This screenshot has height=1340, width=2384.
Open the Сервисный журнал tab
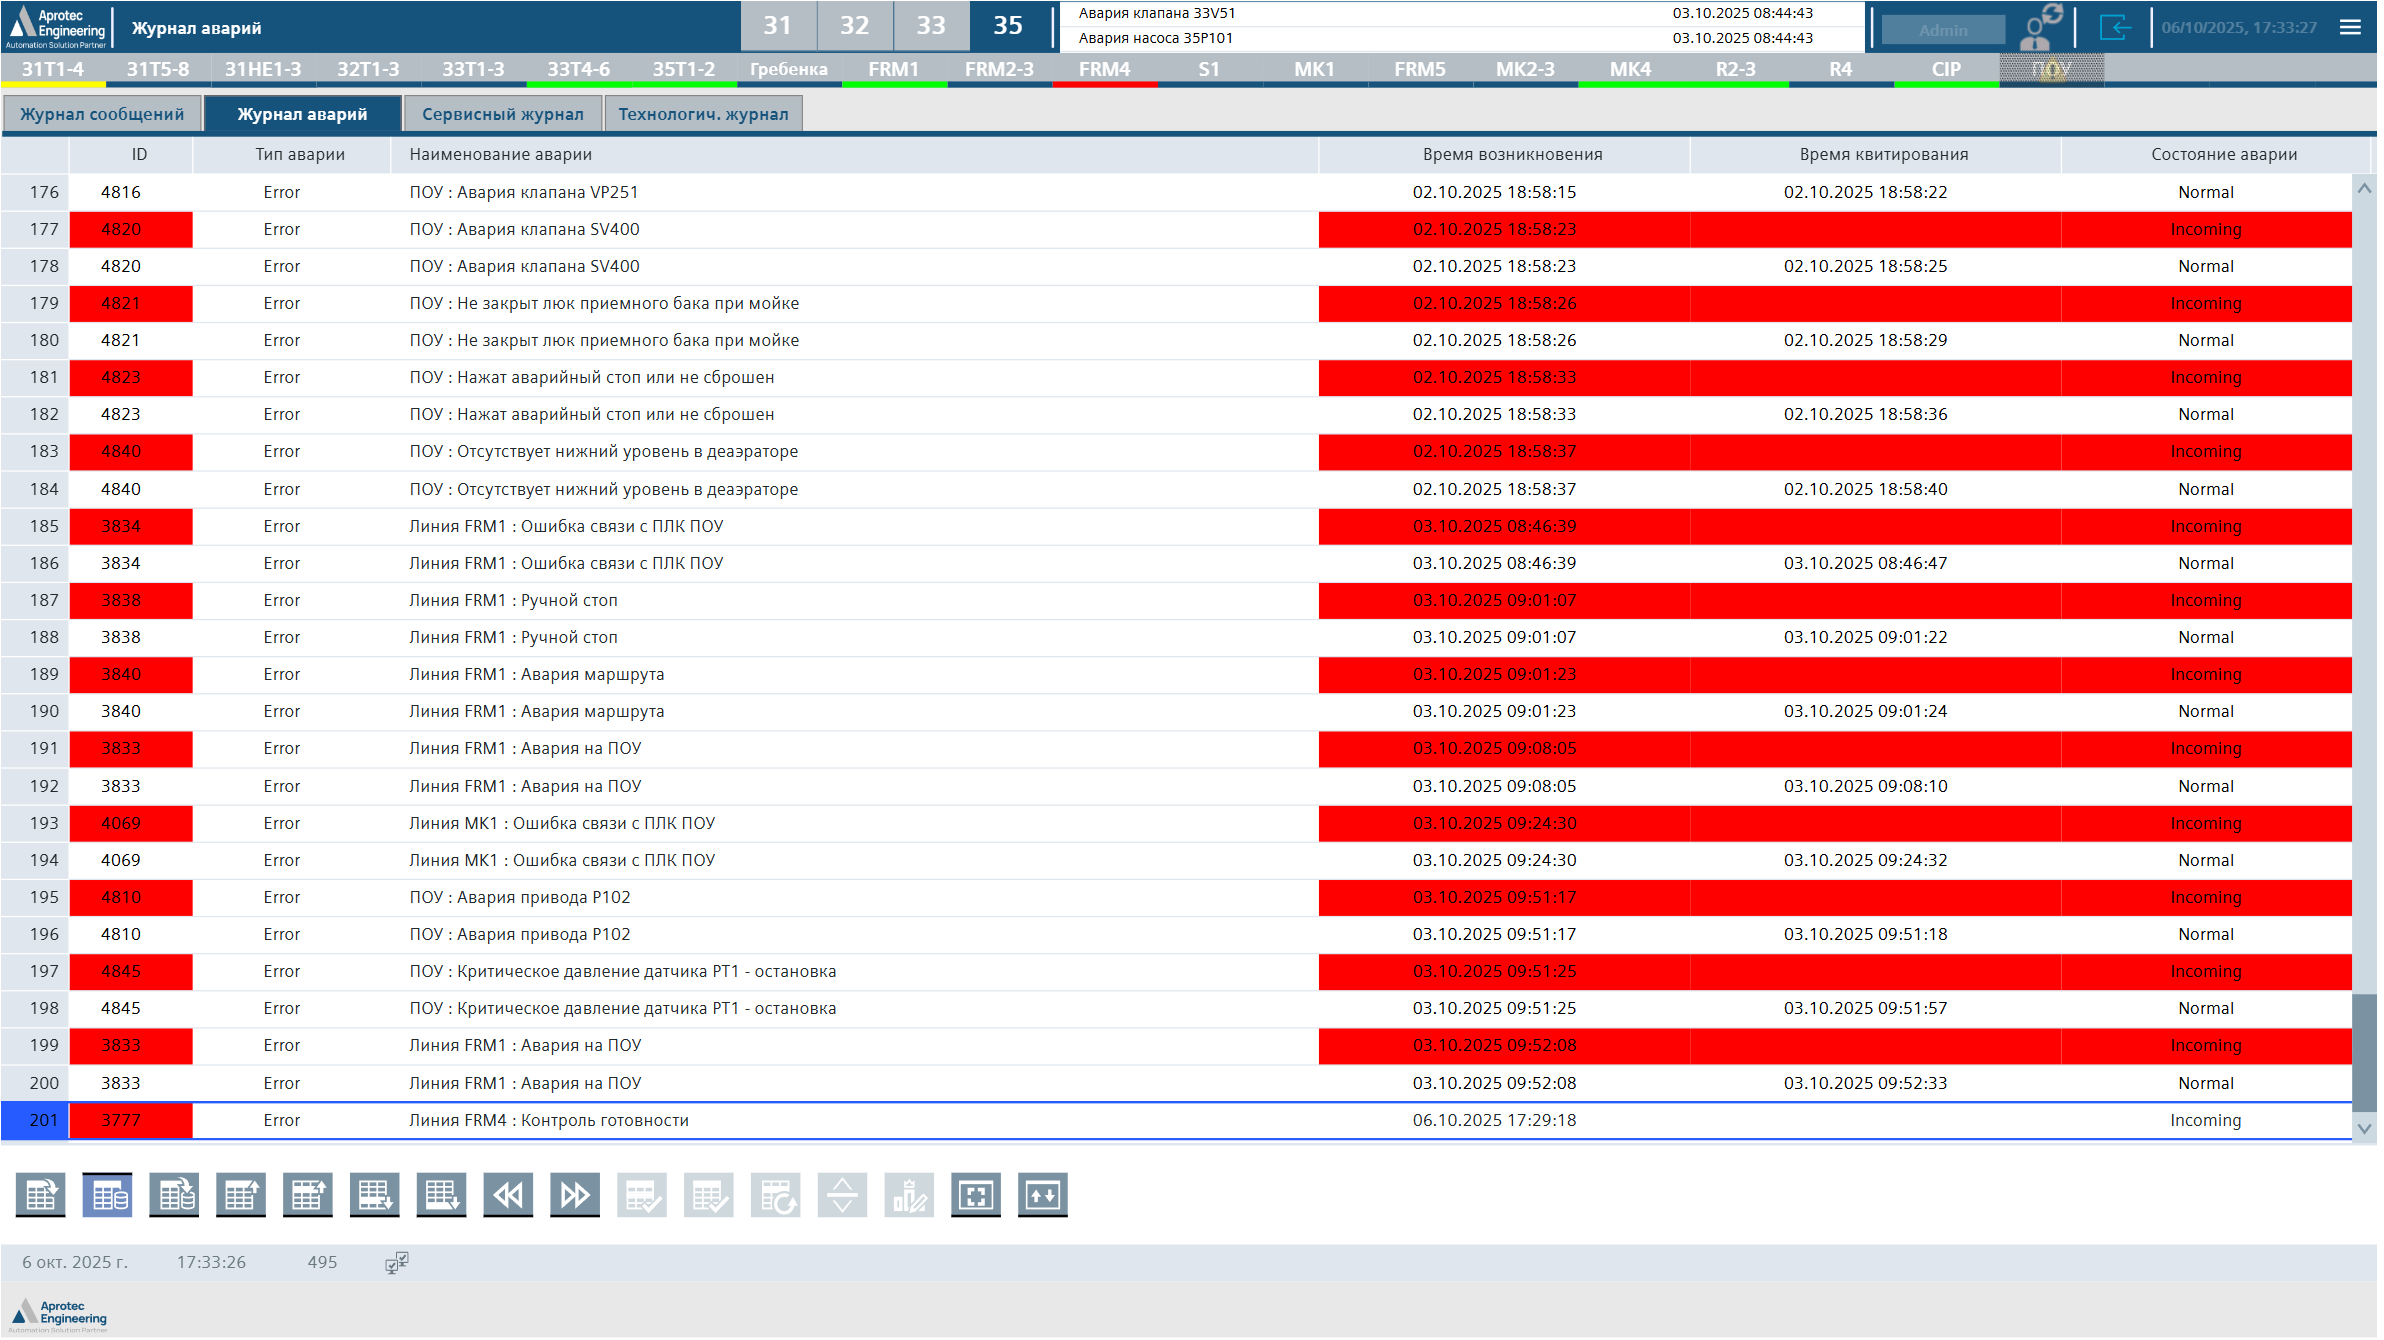pyautogui.click(x=502, y=114)
